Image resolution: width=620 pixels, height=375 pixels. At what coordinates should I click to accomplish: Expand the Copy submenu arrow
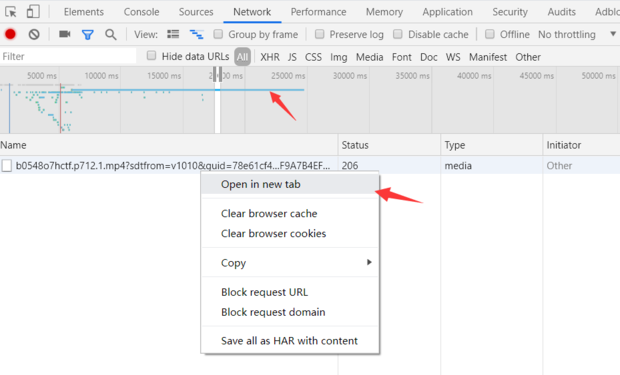pyautogui.click(x=369, y=262)
